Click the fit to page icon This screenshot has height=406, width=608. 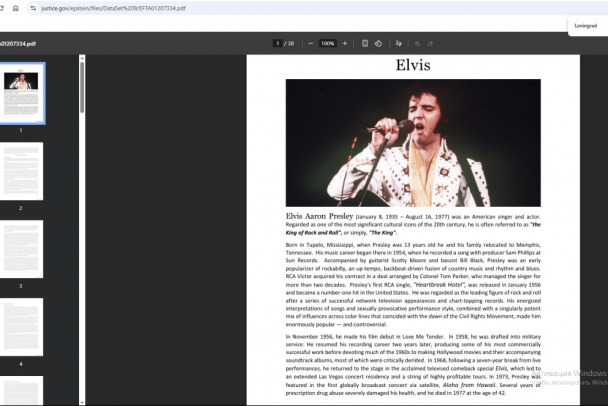pos(365,44)
